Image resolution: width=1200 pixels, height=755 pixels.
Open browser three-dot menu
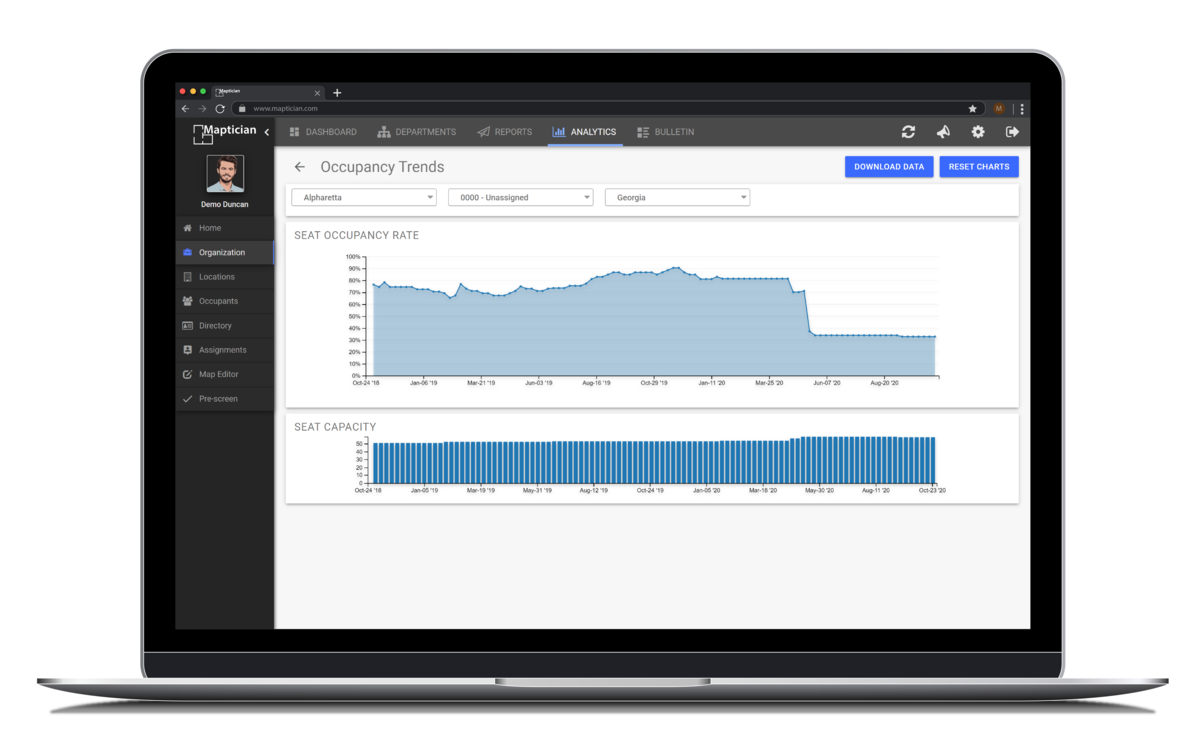[x=1021, y=109]
